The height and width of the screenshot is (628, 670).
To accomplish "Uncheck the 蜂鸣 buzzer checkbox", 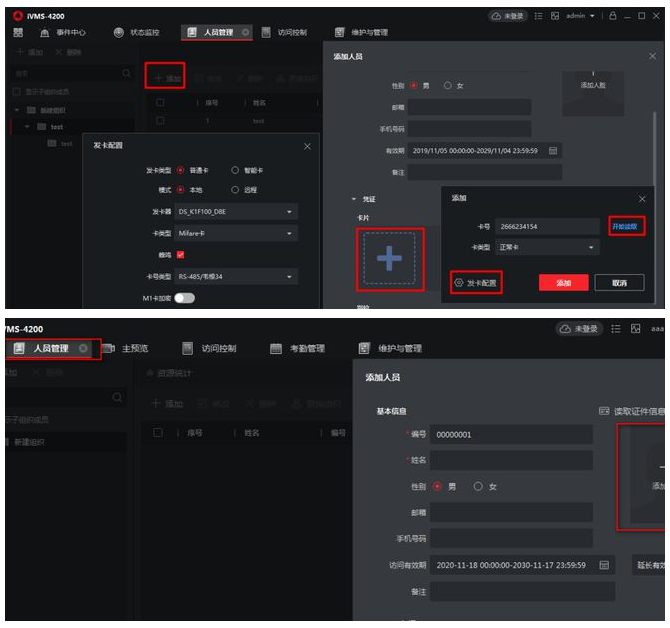I will click(x=181, y=255).
